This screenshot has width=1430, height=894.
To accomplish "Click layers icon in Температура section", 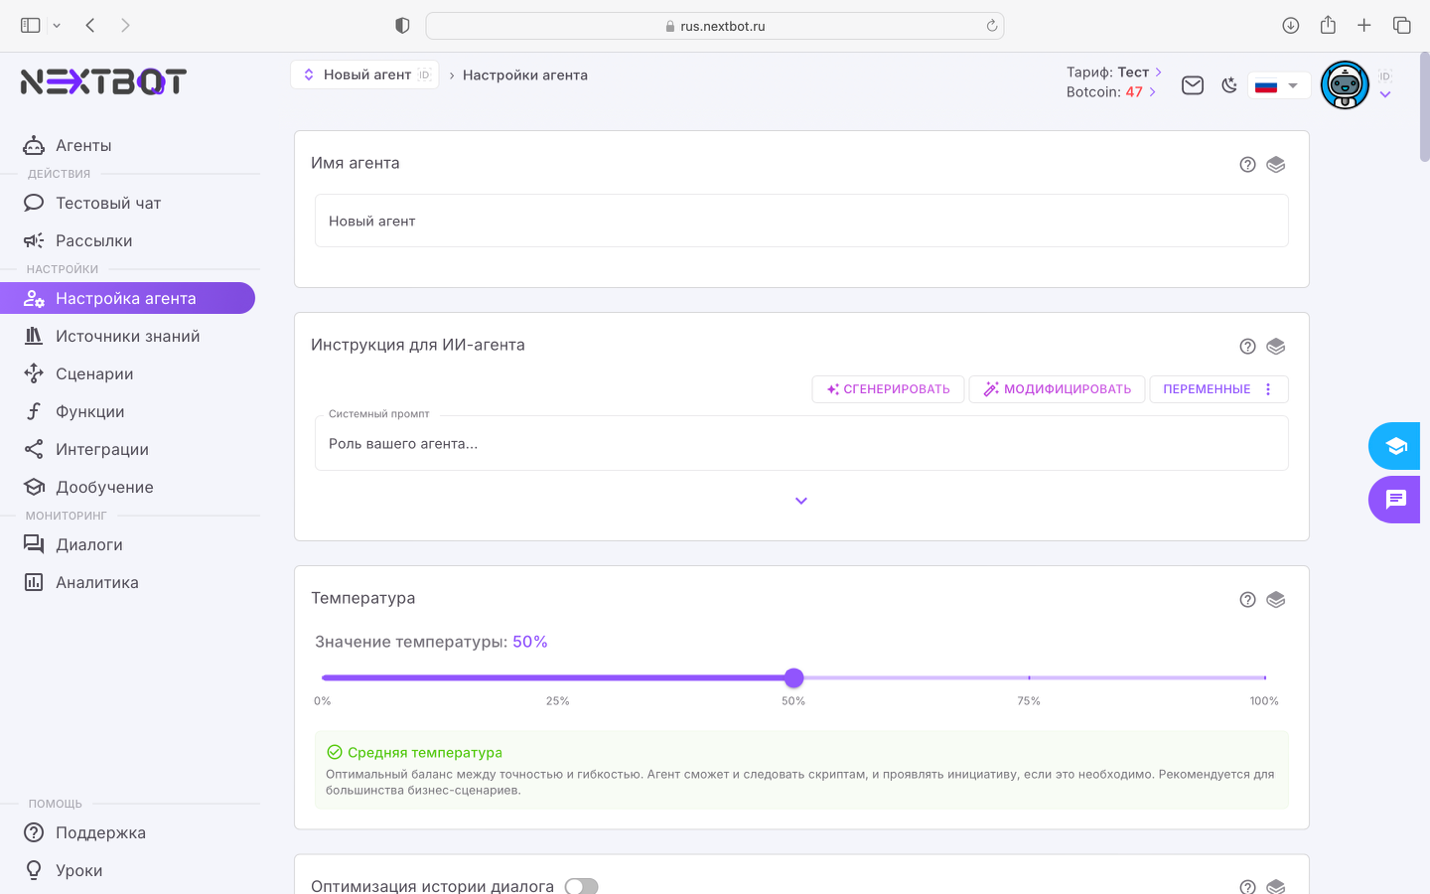I will click(1275, 600).
